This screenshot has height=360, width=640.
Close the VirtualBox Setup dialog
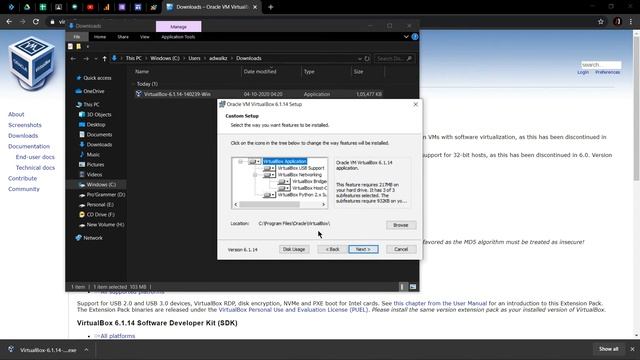[416, 104]
